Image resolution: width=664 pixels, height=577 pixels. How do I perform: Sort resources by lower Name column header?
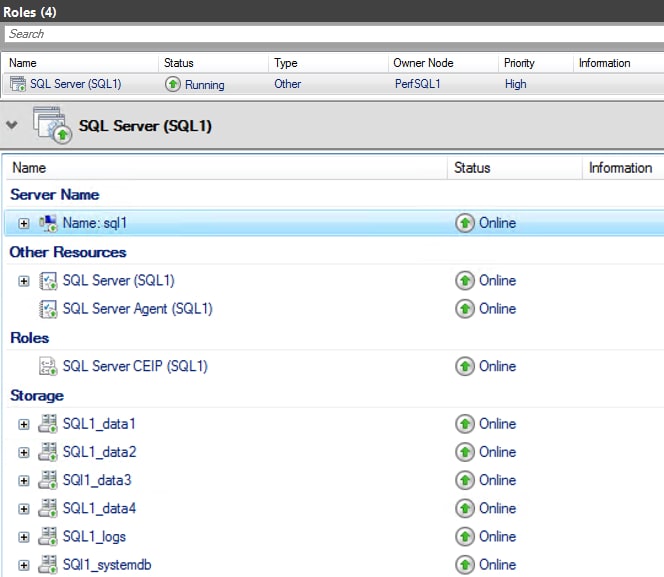click(x=227, y=168)
